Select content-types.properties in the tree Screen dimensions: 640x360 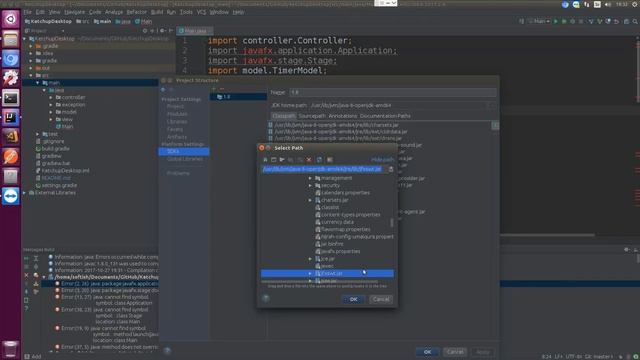(x=347, y=215)
